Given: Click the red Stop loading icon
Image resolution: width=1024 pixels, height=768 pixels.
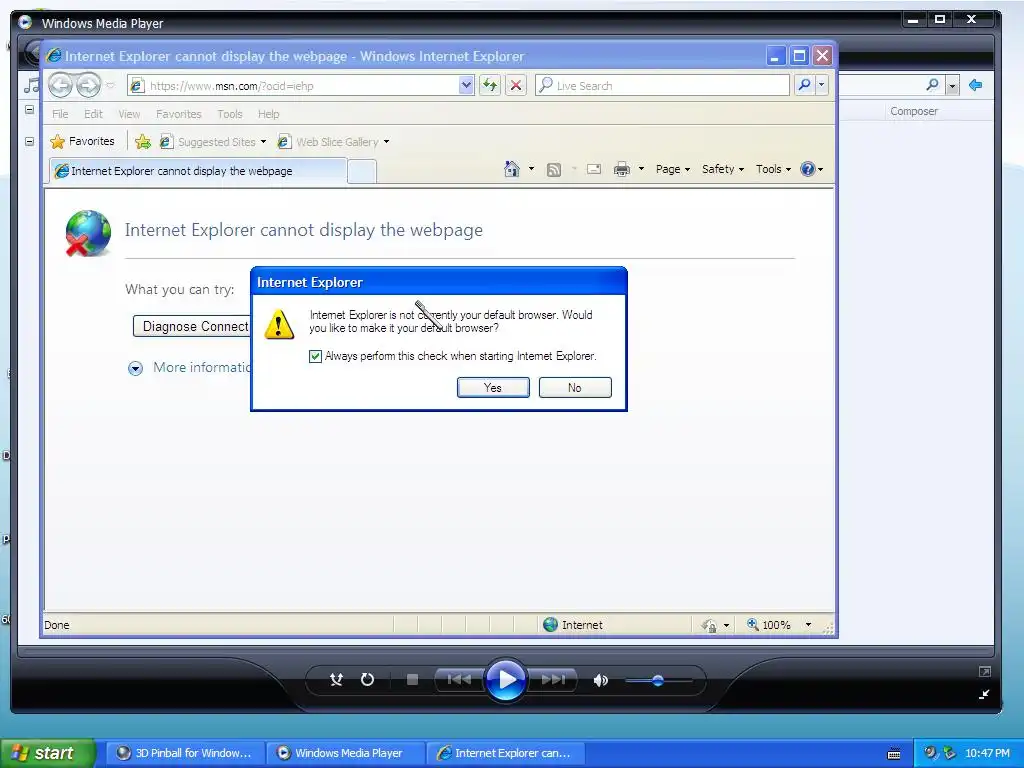Looking at the screenshot, I should tap(516, 85).
